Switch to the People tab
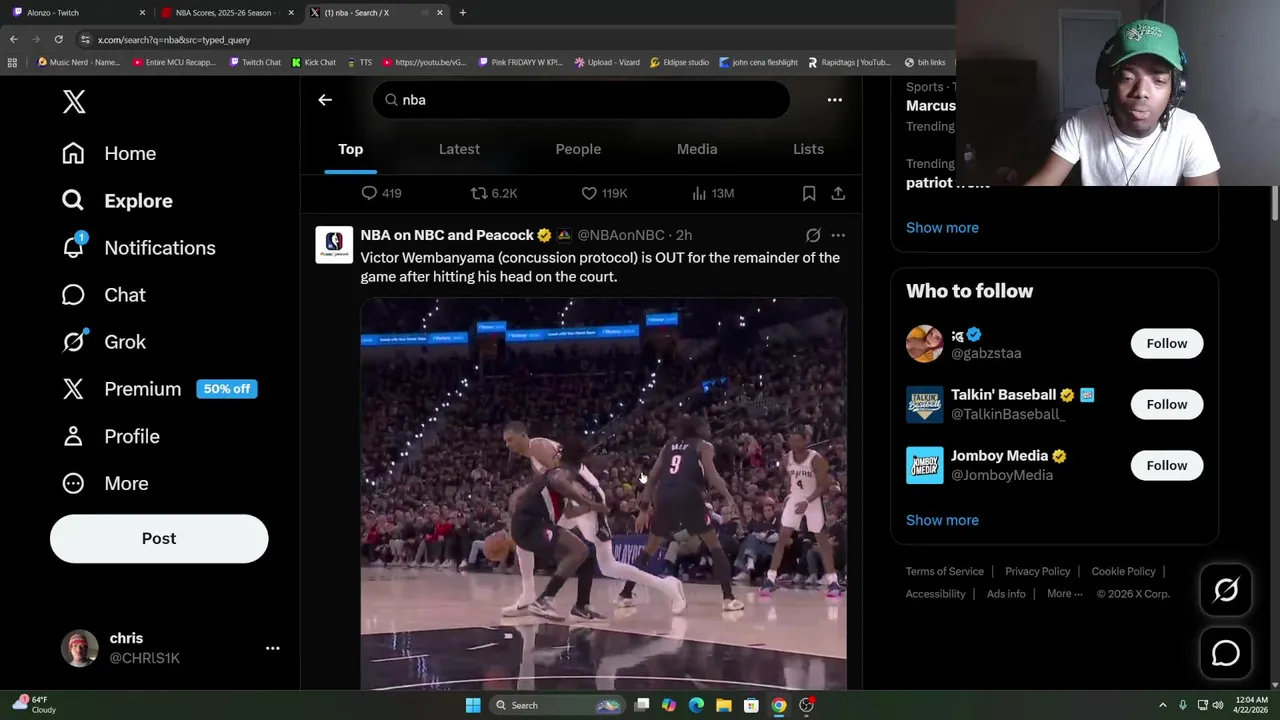The width and height of the screenshot is (1280, 720). 578,149
